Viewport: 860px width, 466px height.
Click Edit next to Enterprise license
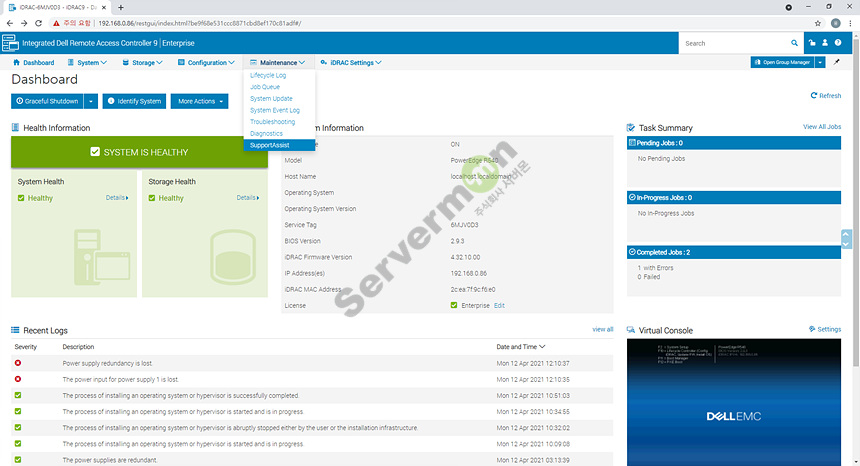tap(499, 305)
